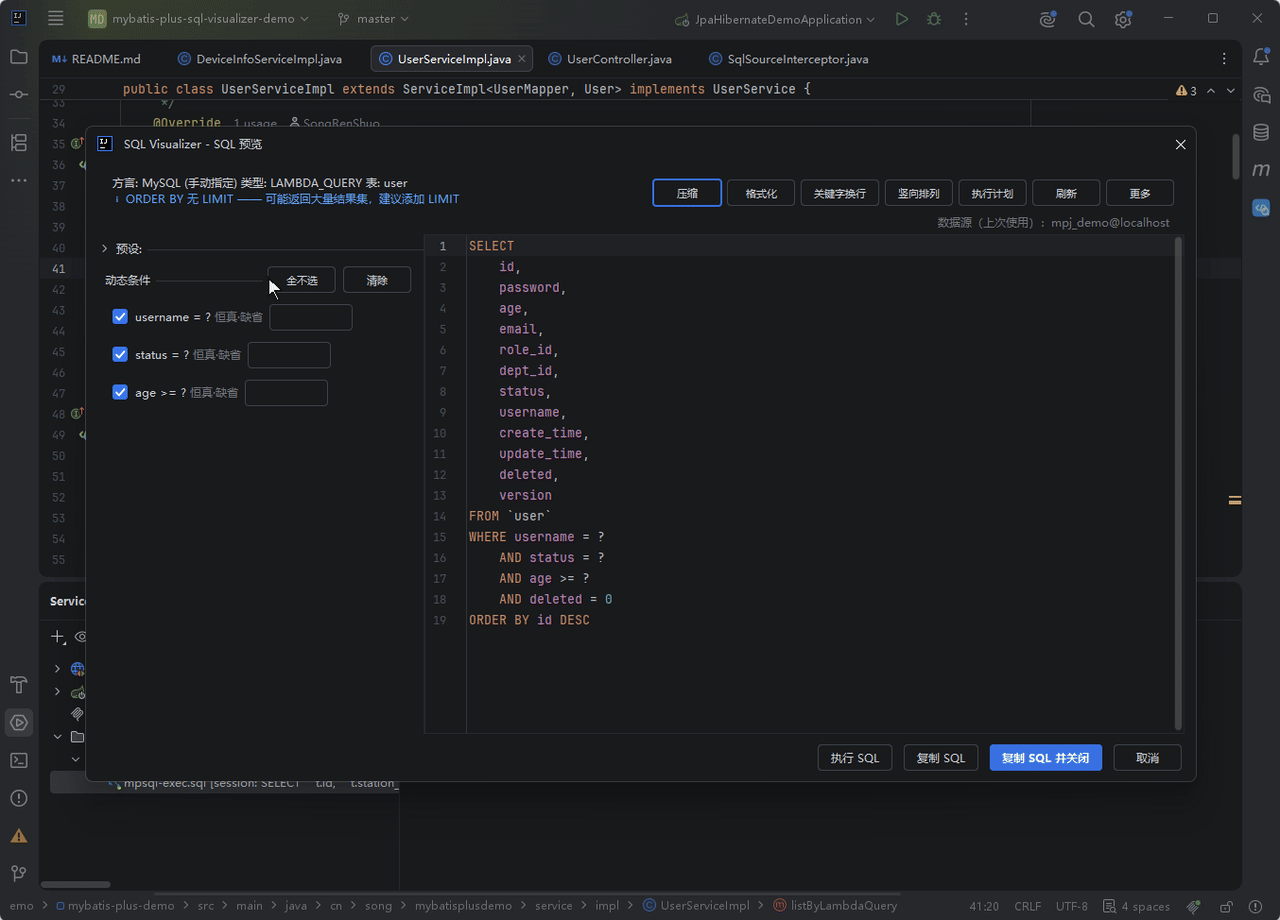Click the 执行 SQL button

click(x=855, y=758)
